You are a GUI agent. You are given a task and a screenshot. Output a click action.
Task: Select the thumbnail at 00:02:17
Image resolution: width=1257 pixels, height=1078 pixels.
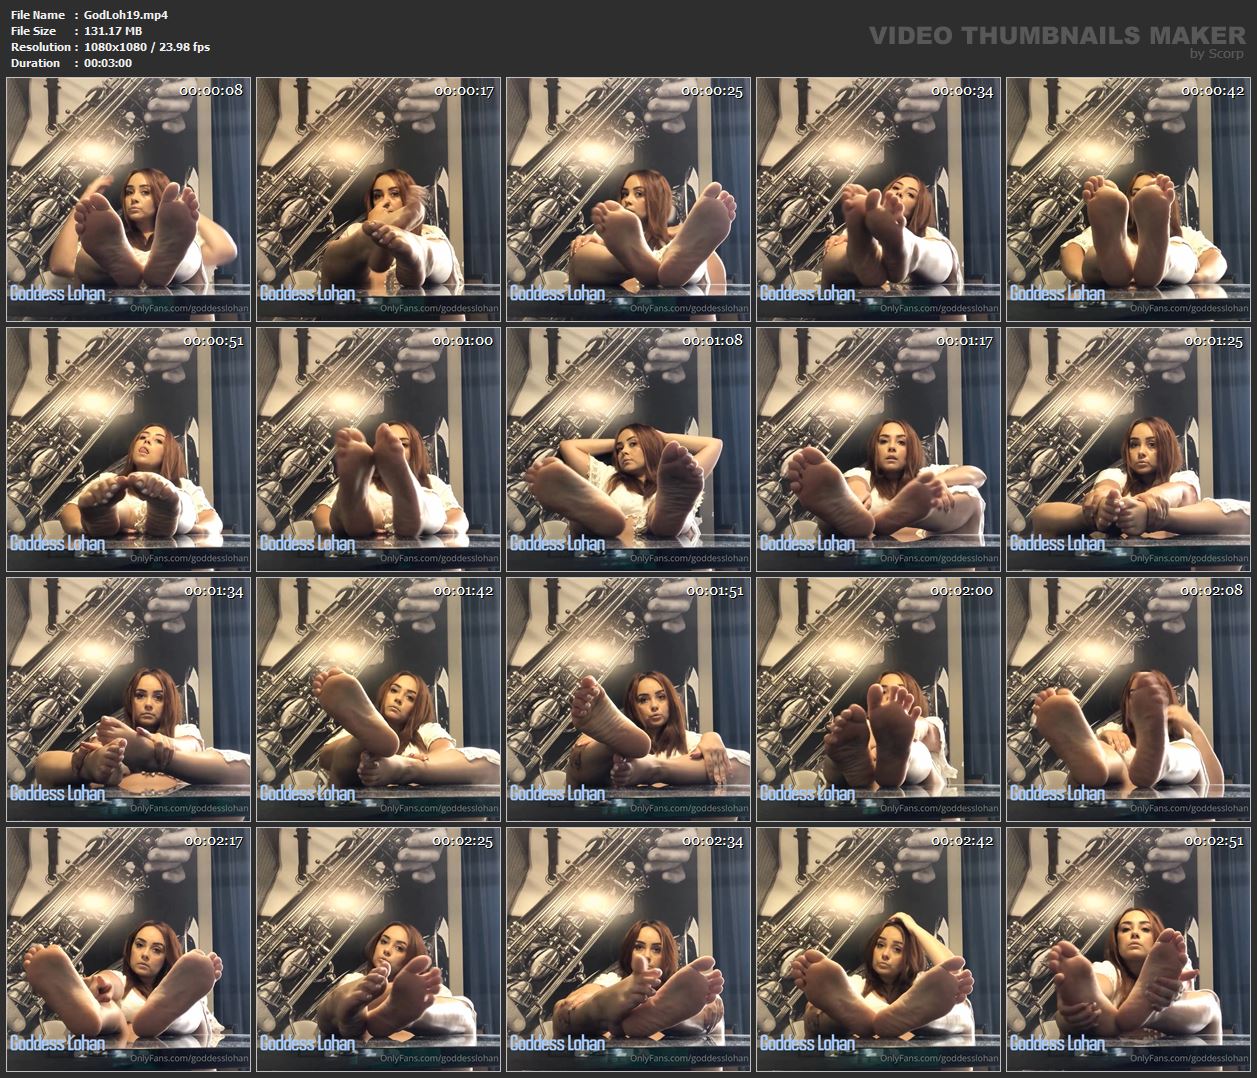tap(128, 950)
